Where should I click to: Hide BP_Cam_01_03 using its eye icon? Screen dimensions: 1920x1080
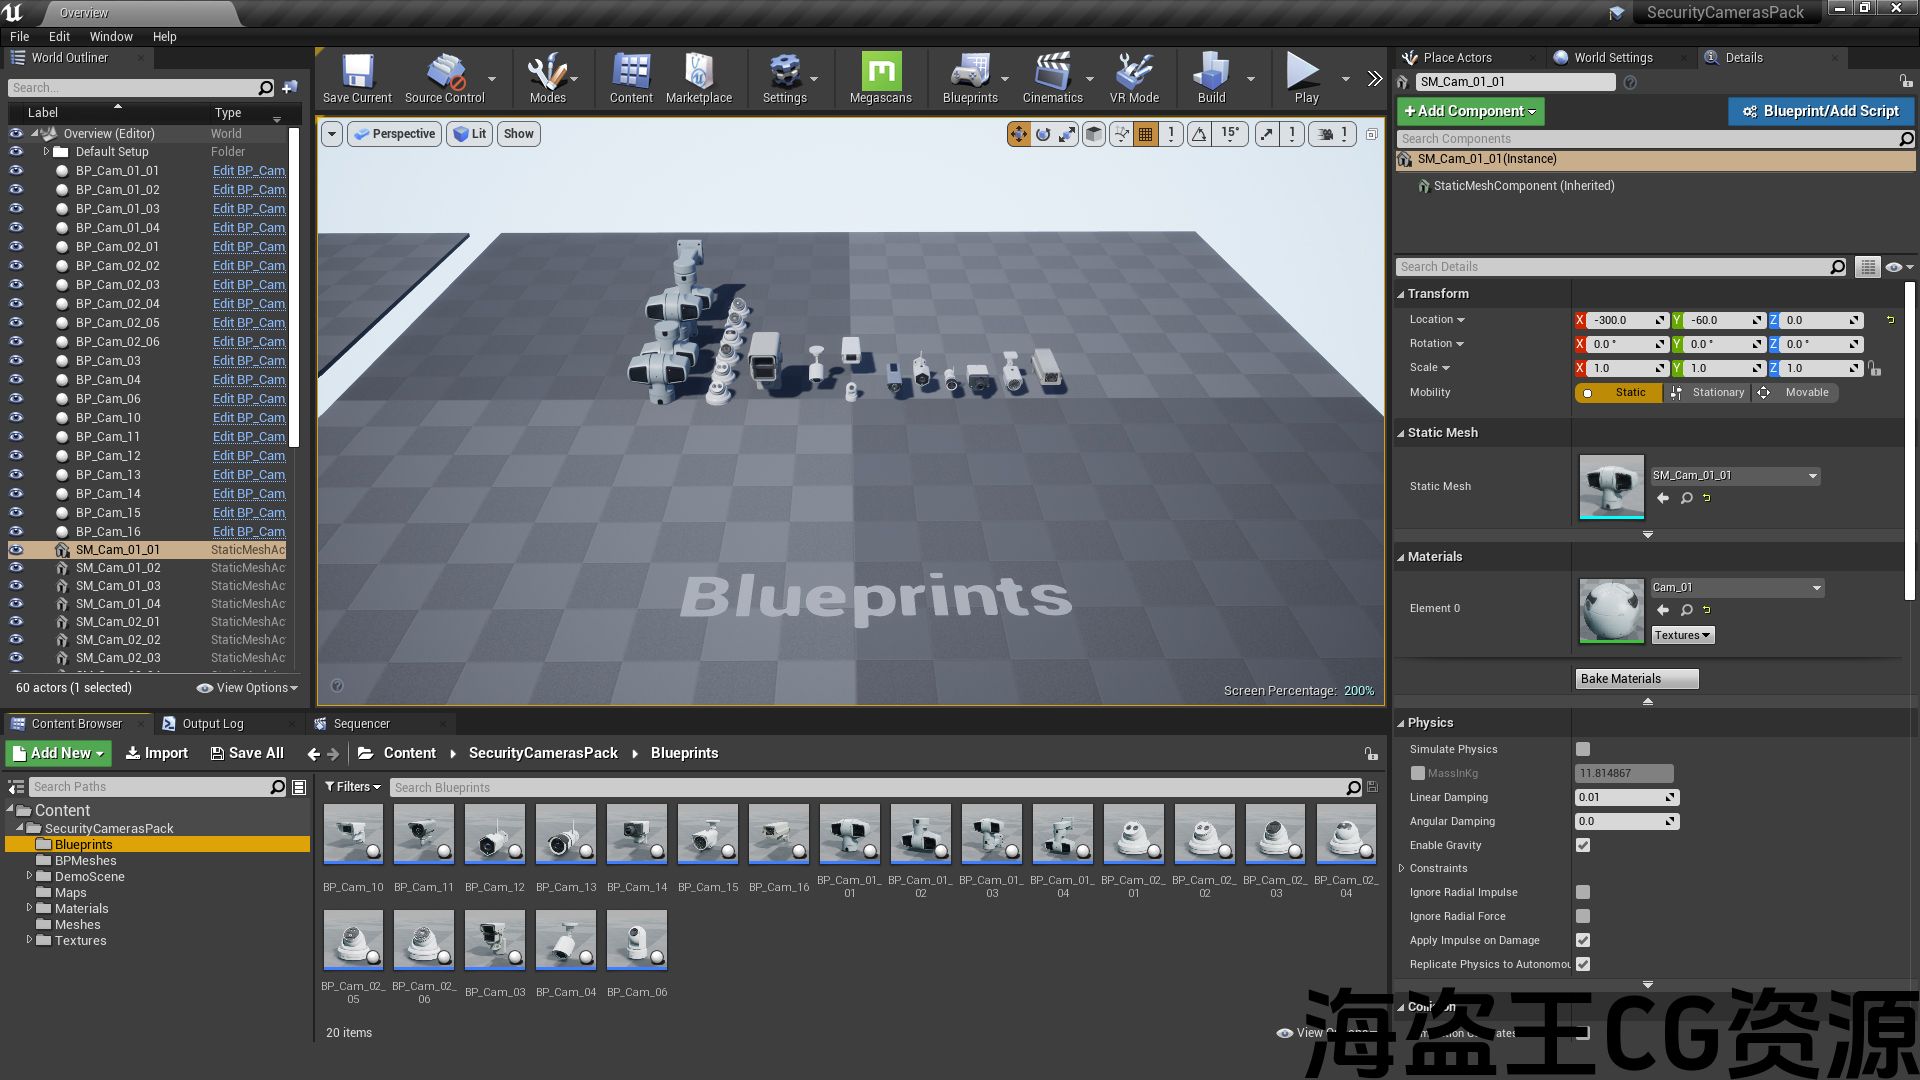tap(16, 208)
